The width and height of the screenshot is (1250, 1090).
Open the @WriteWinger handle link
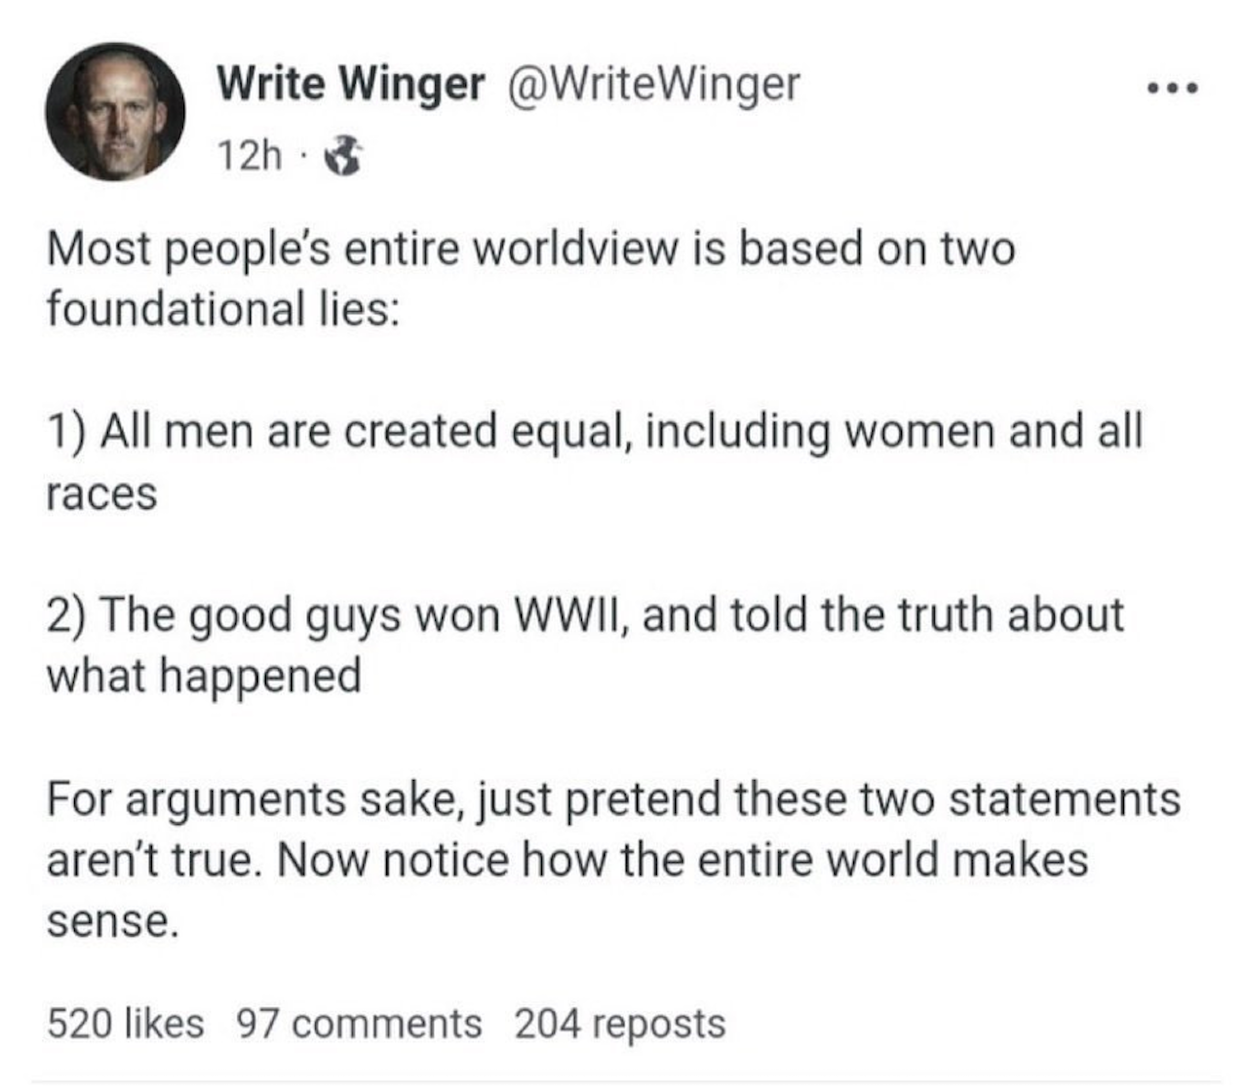click(654, 84)
